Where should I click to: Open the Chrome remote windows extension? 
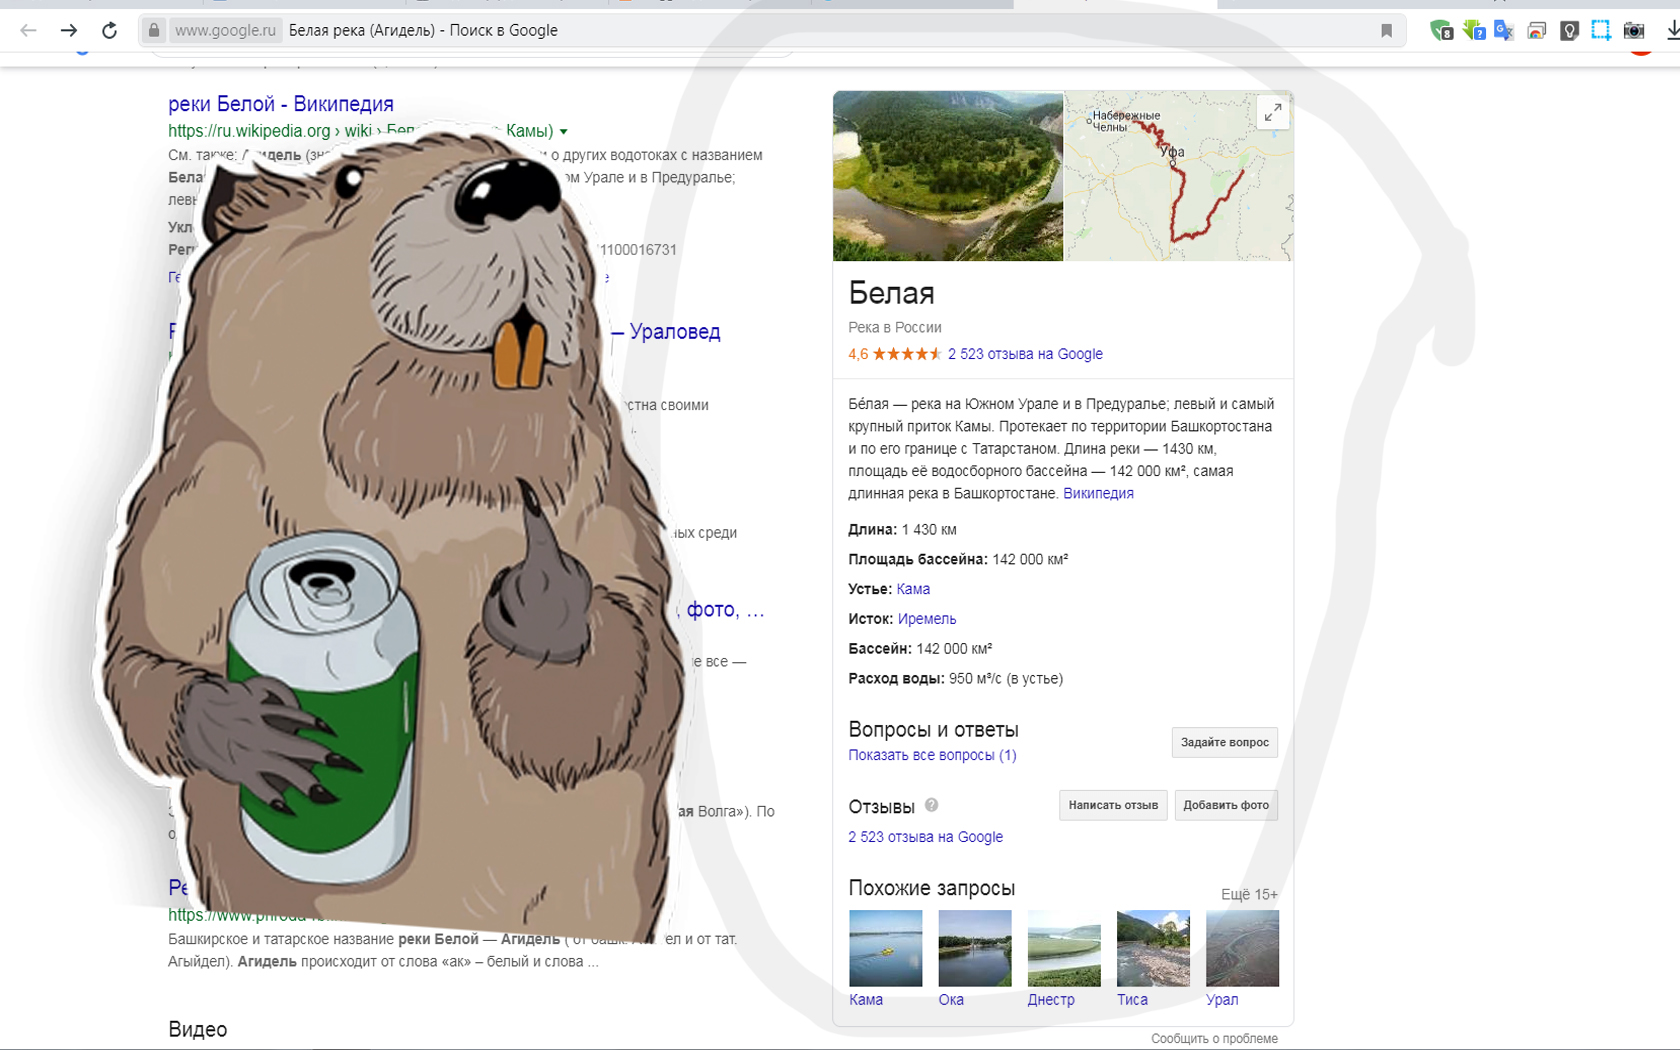[x=1537, y=30]
